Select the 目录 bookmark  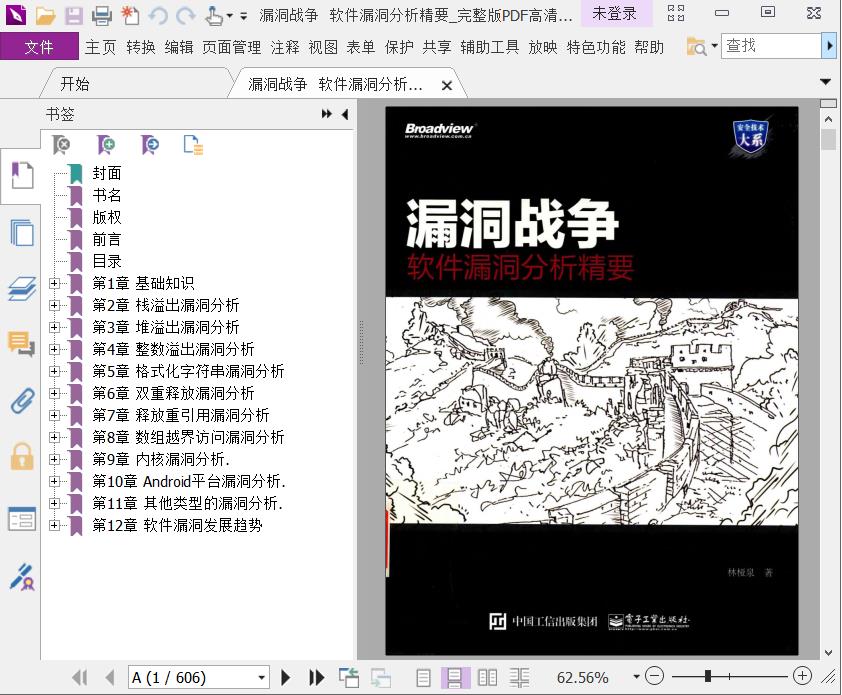coord(107,261)
